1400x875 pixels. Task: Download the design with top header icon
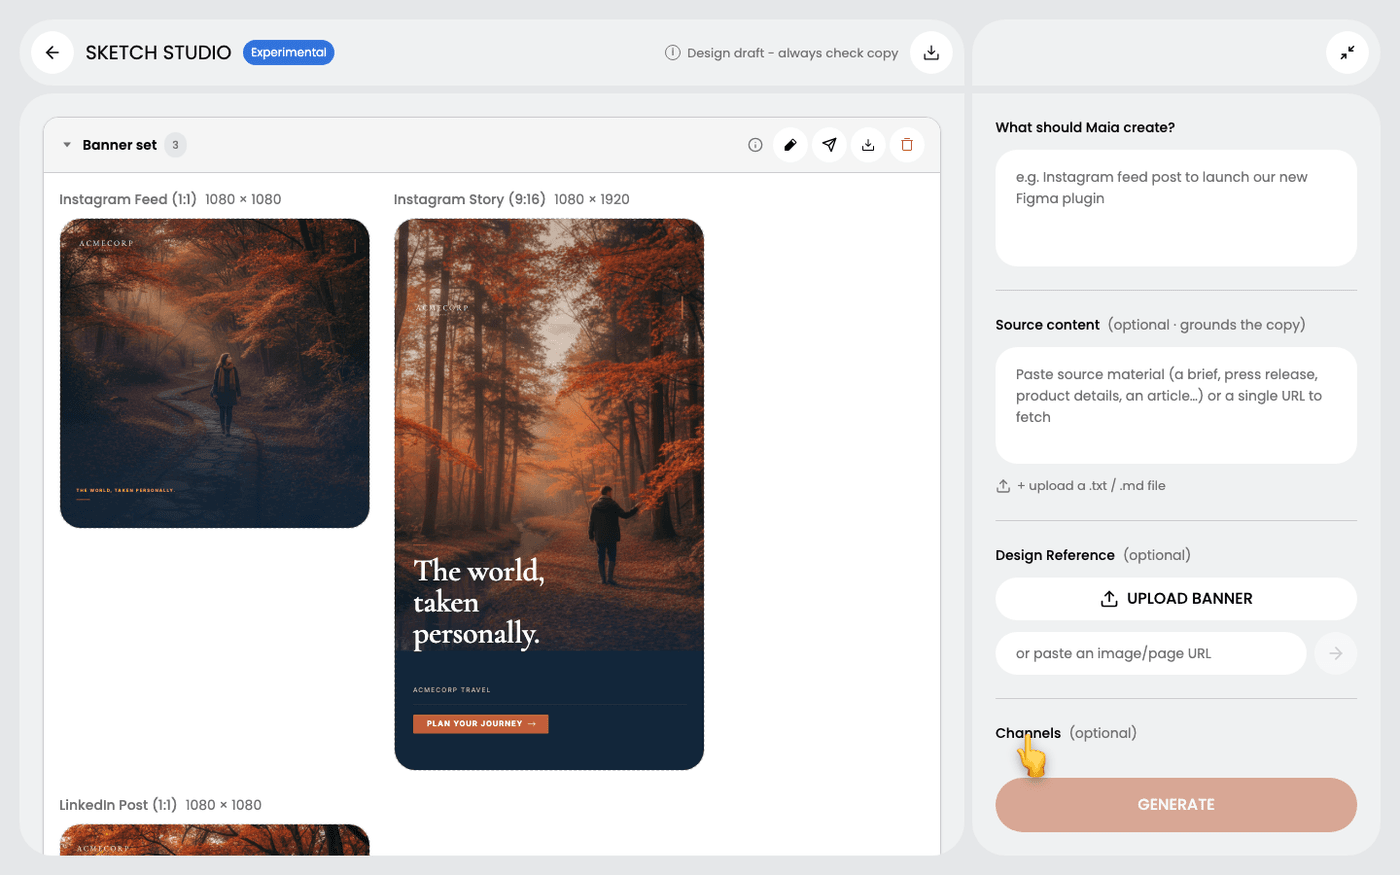931,53
